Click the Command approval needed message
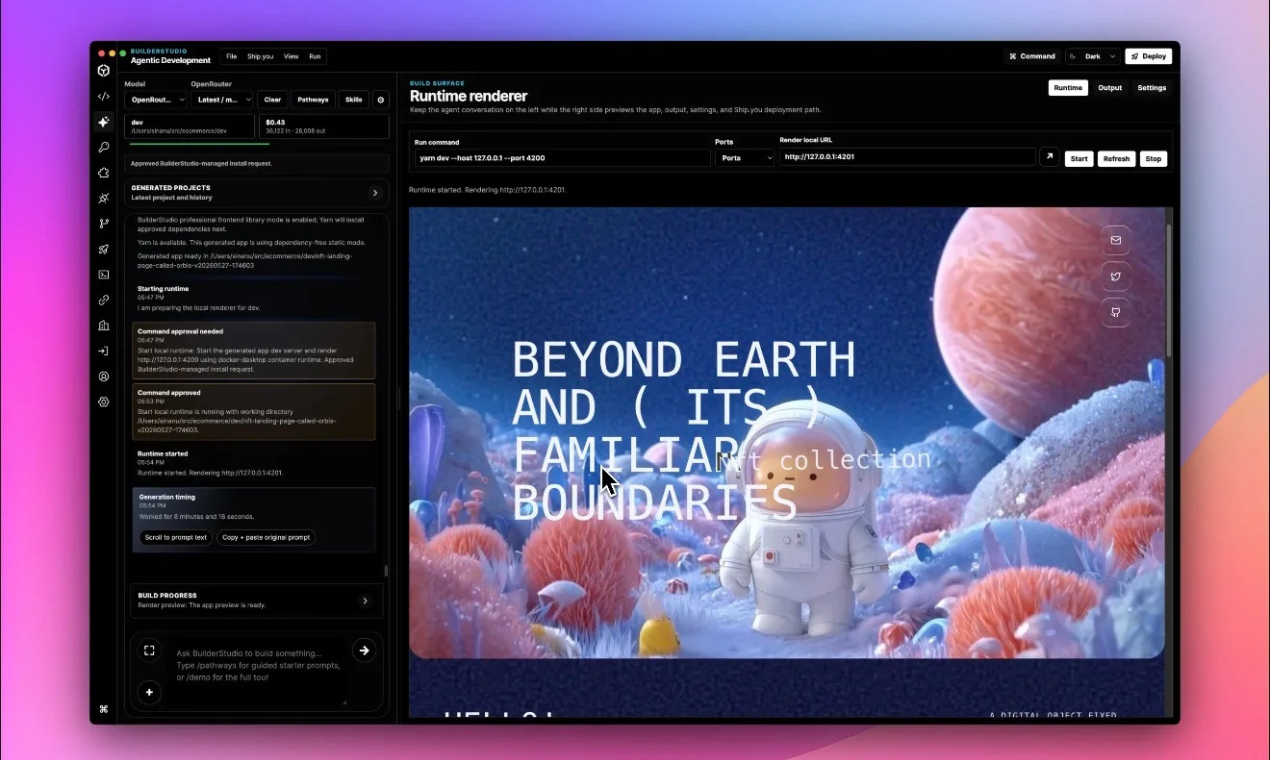The height and width of the screenshot is (760, 1270). pyautogui.click(x=254, y=350)
